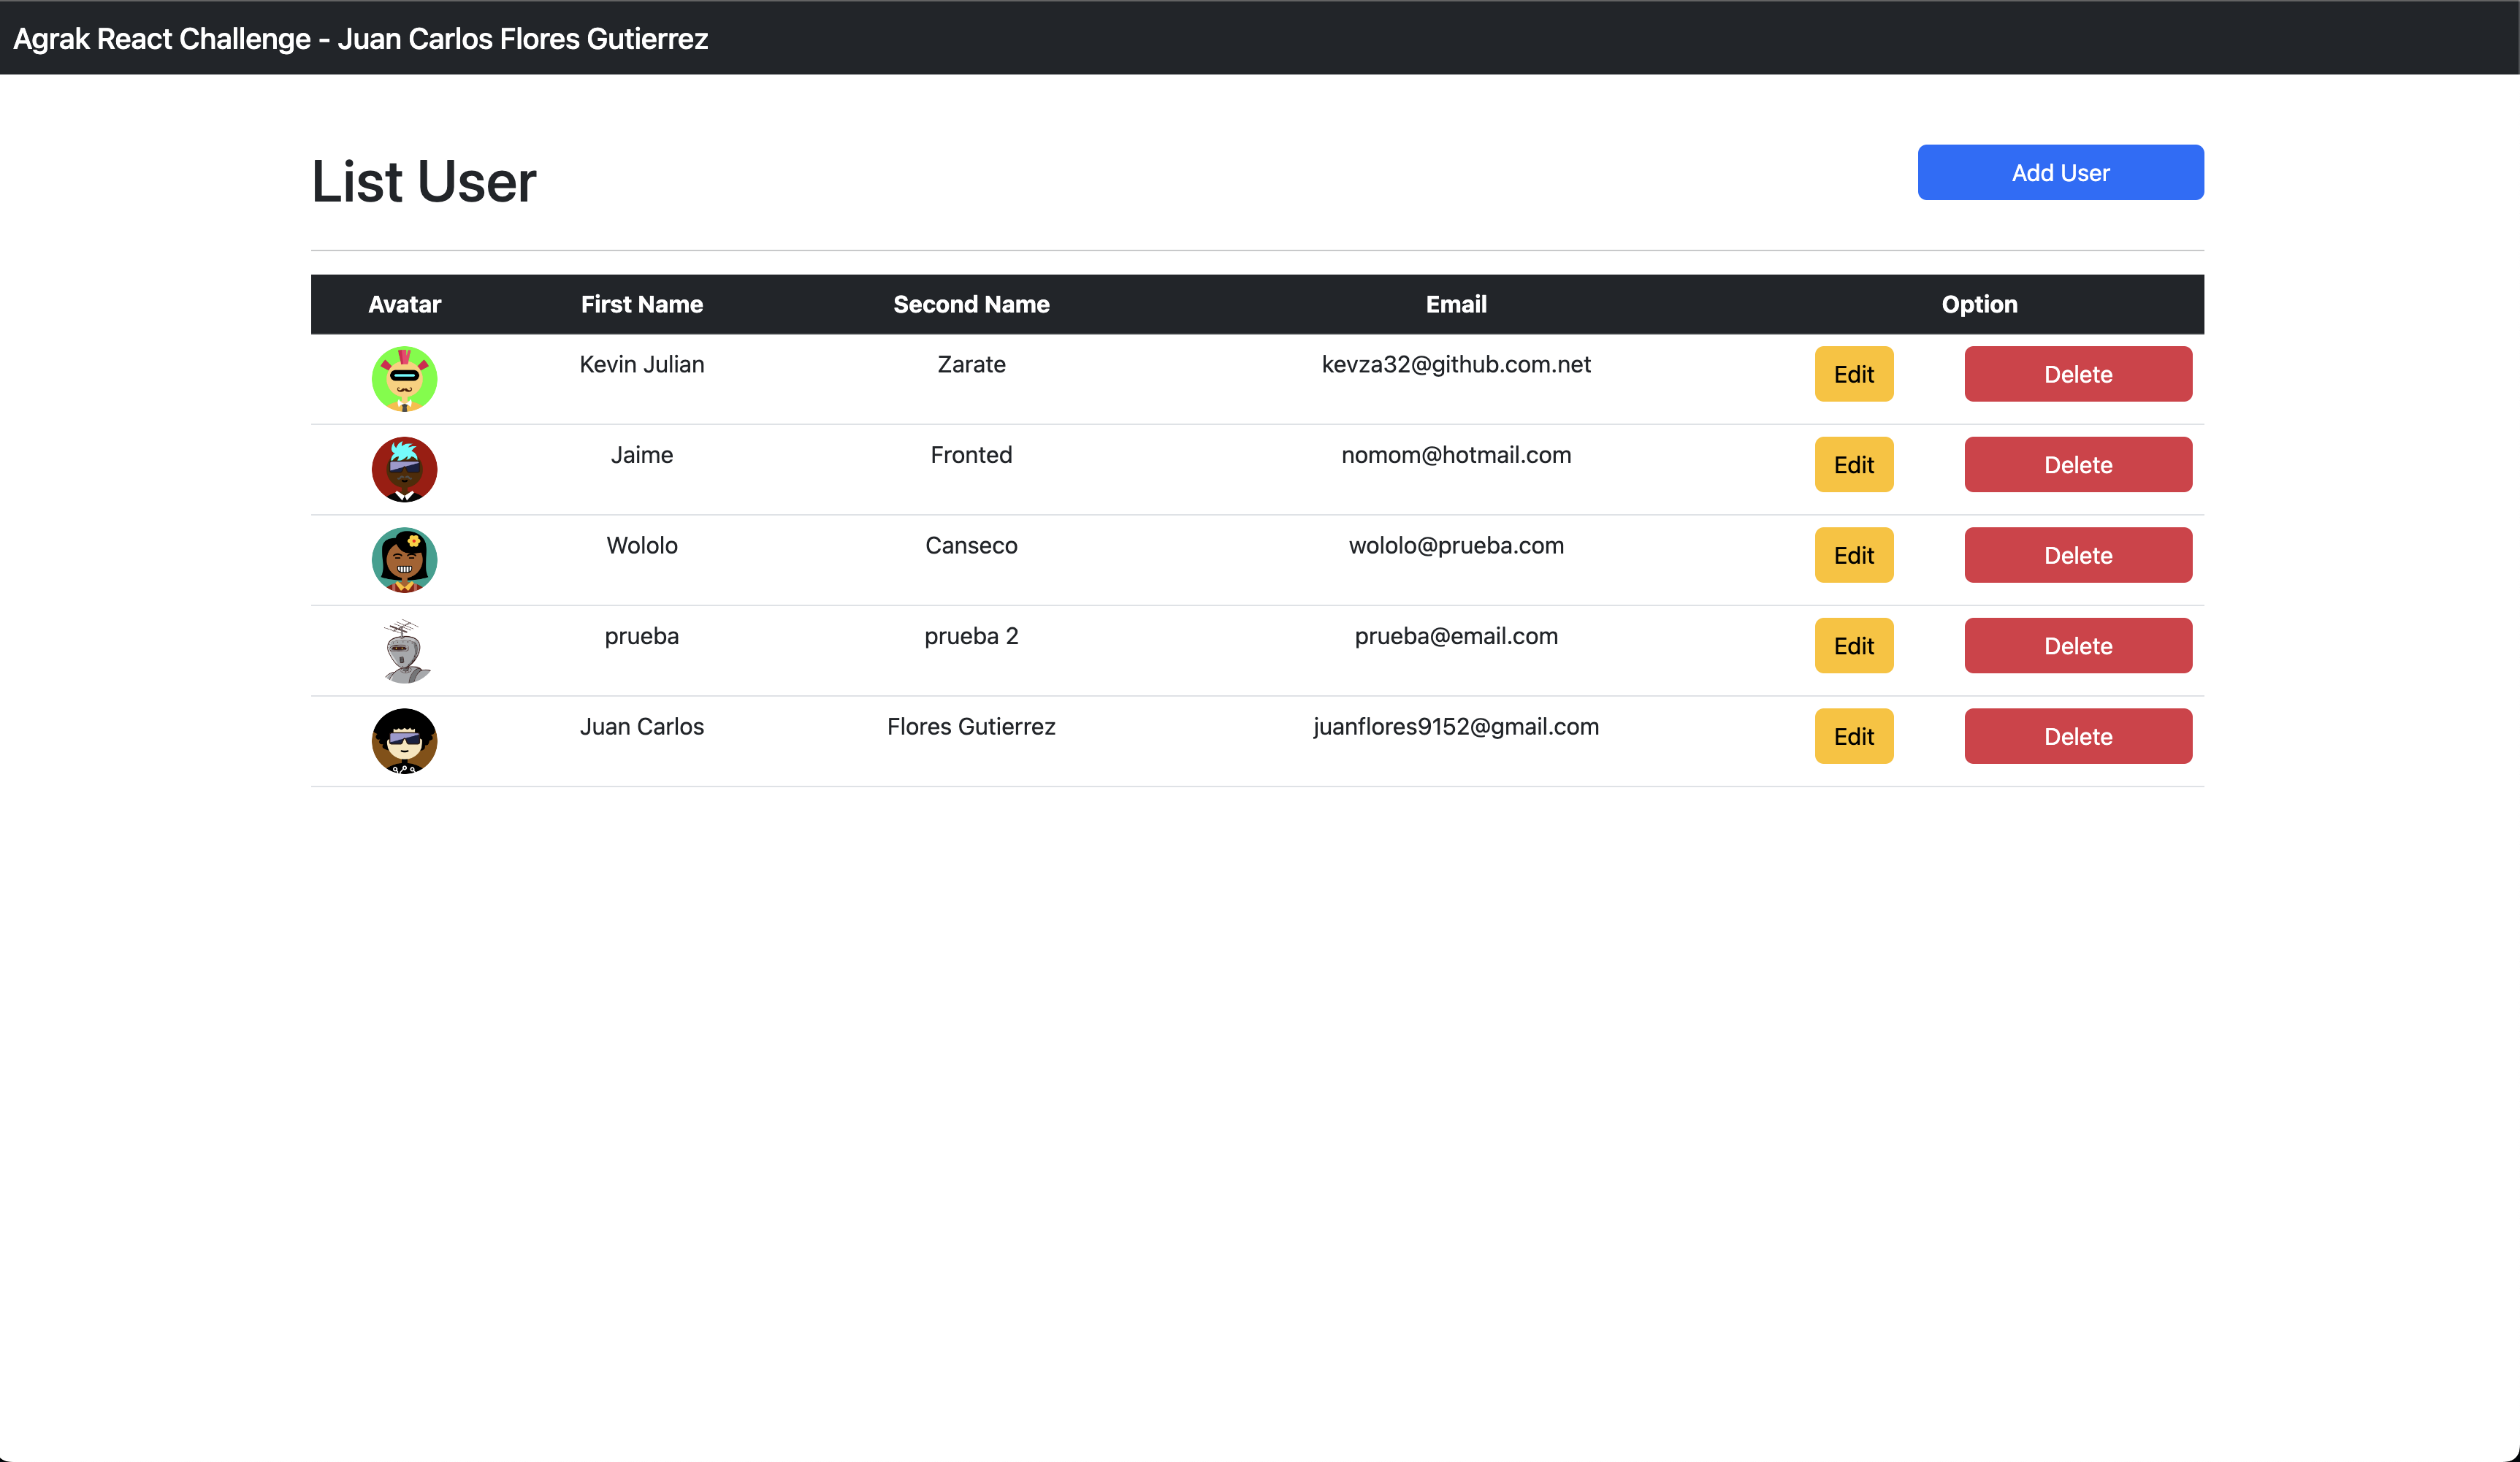Open Edit for Wololo Canseco
Viewport: 2520px width, 1462px height.
point(1853,555)
